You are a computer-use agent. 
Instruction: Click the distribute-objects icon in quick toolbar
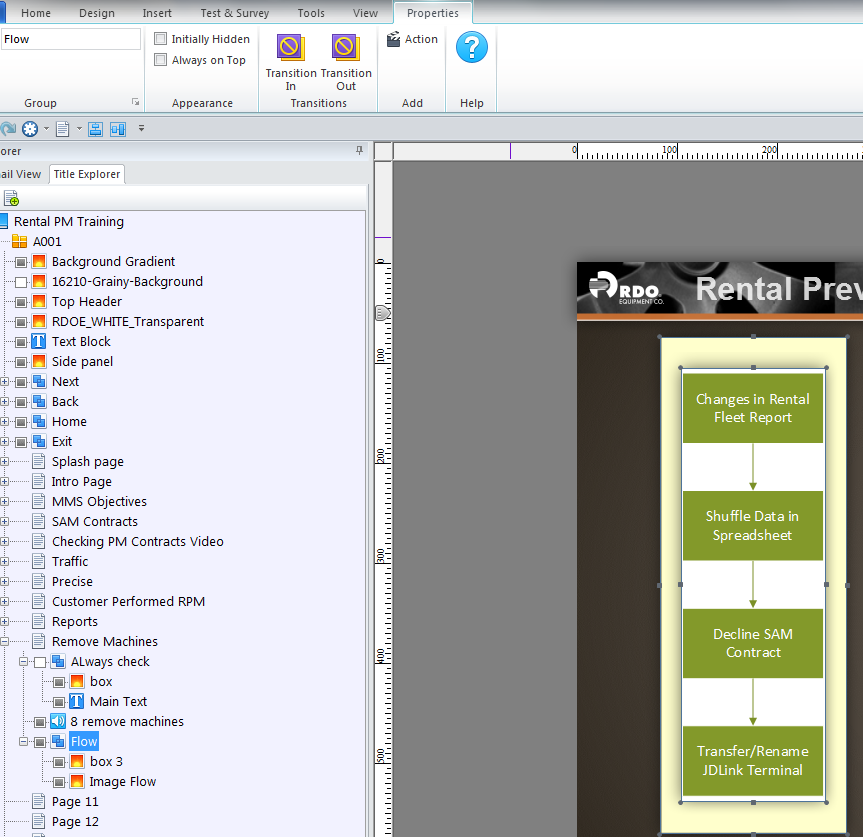click(x=118, y=129)
